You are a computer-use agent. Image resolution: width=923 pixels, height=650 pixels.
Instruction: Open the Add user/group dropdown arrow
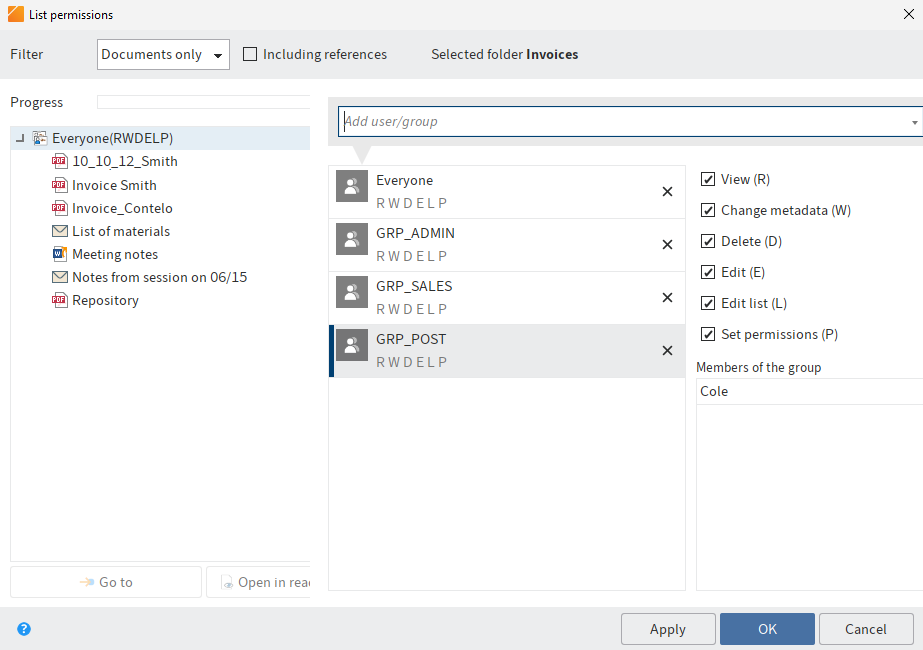pyautogui.click(x=914, y=121)
